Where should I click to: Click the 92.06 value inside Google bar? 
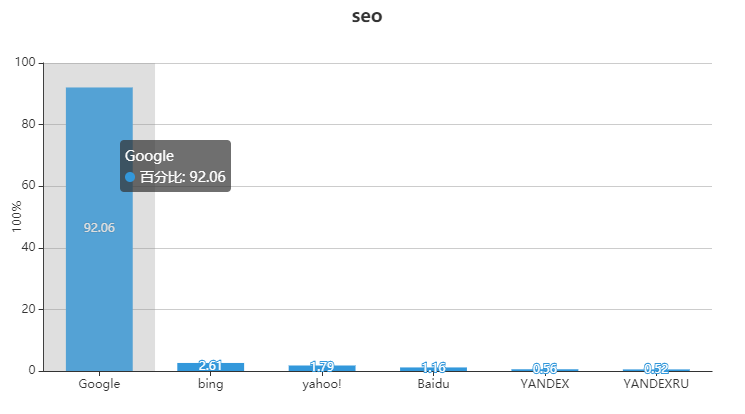click(x=99, y=228)
